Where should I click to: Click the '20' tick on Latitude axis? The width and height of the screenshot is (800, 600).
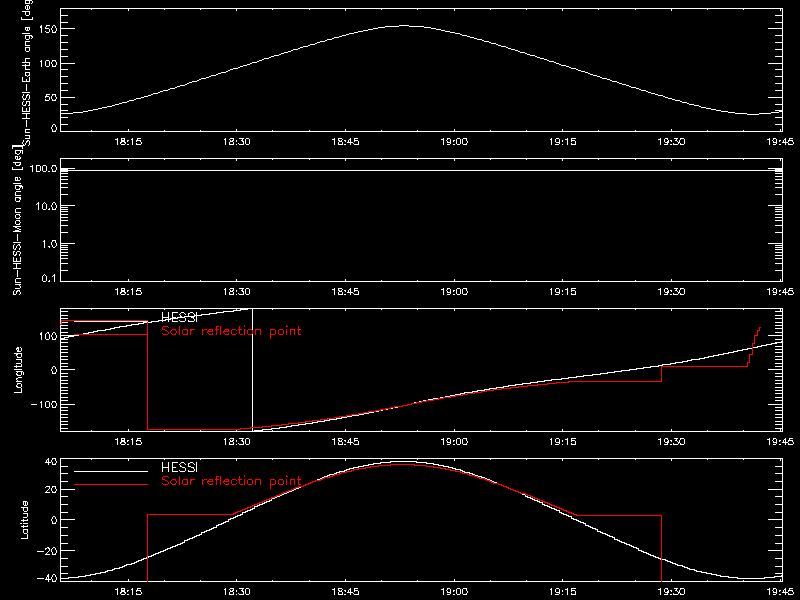[x=51, y=490]
